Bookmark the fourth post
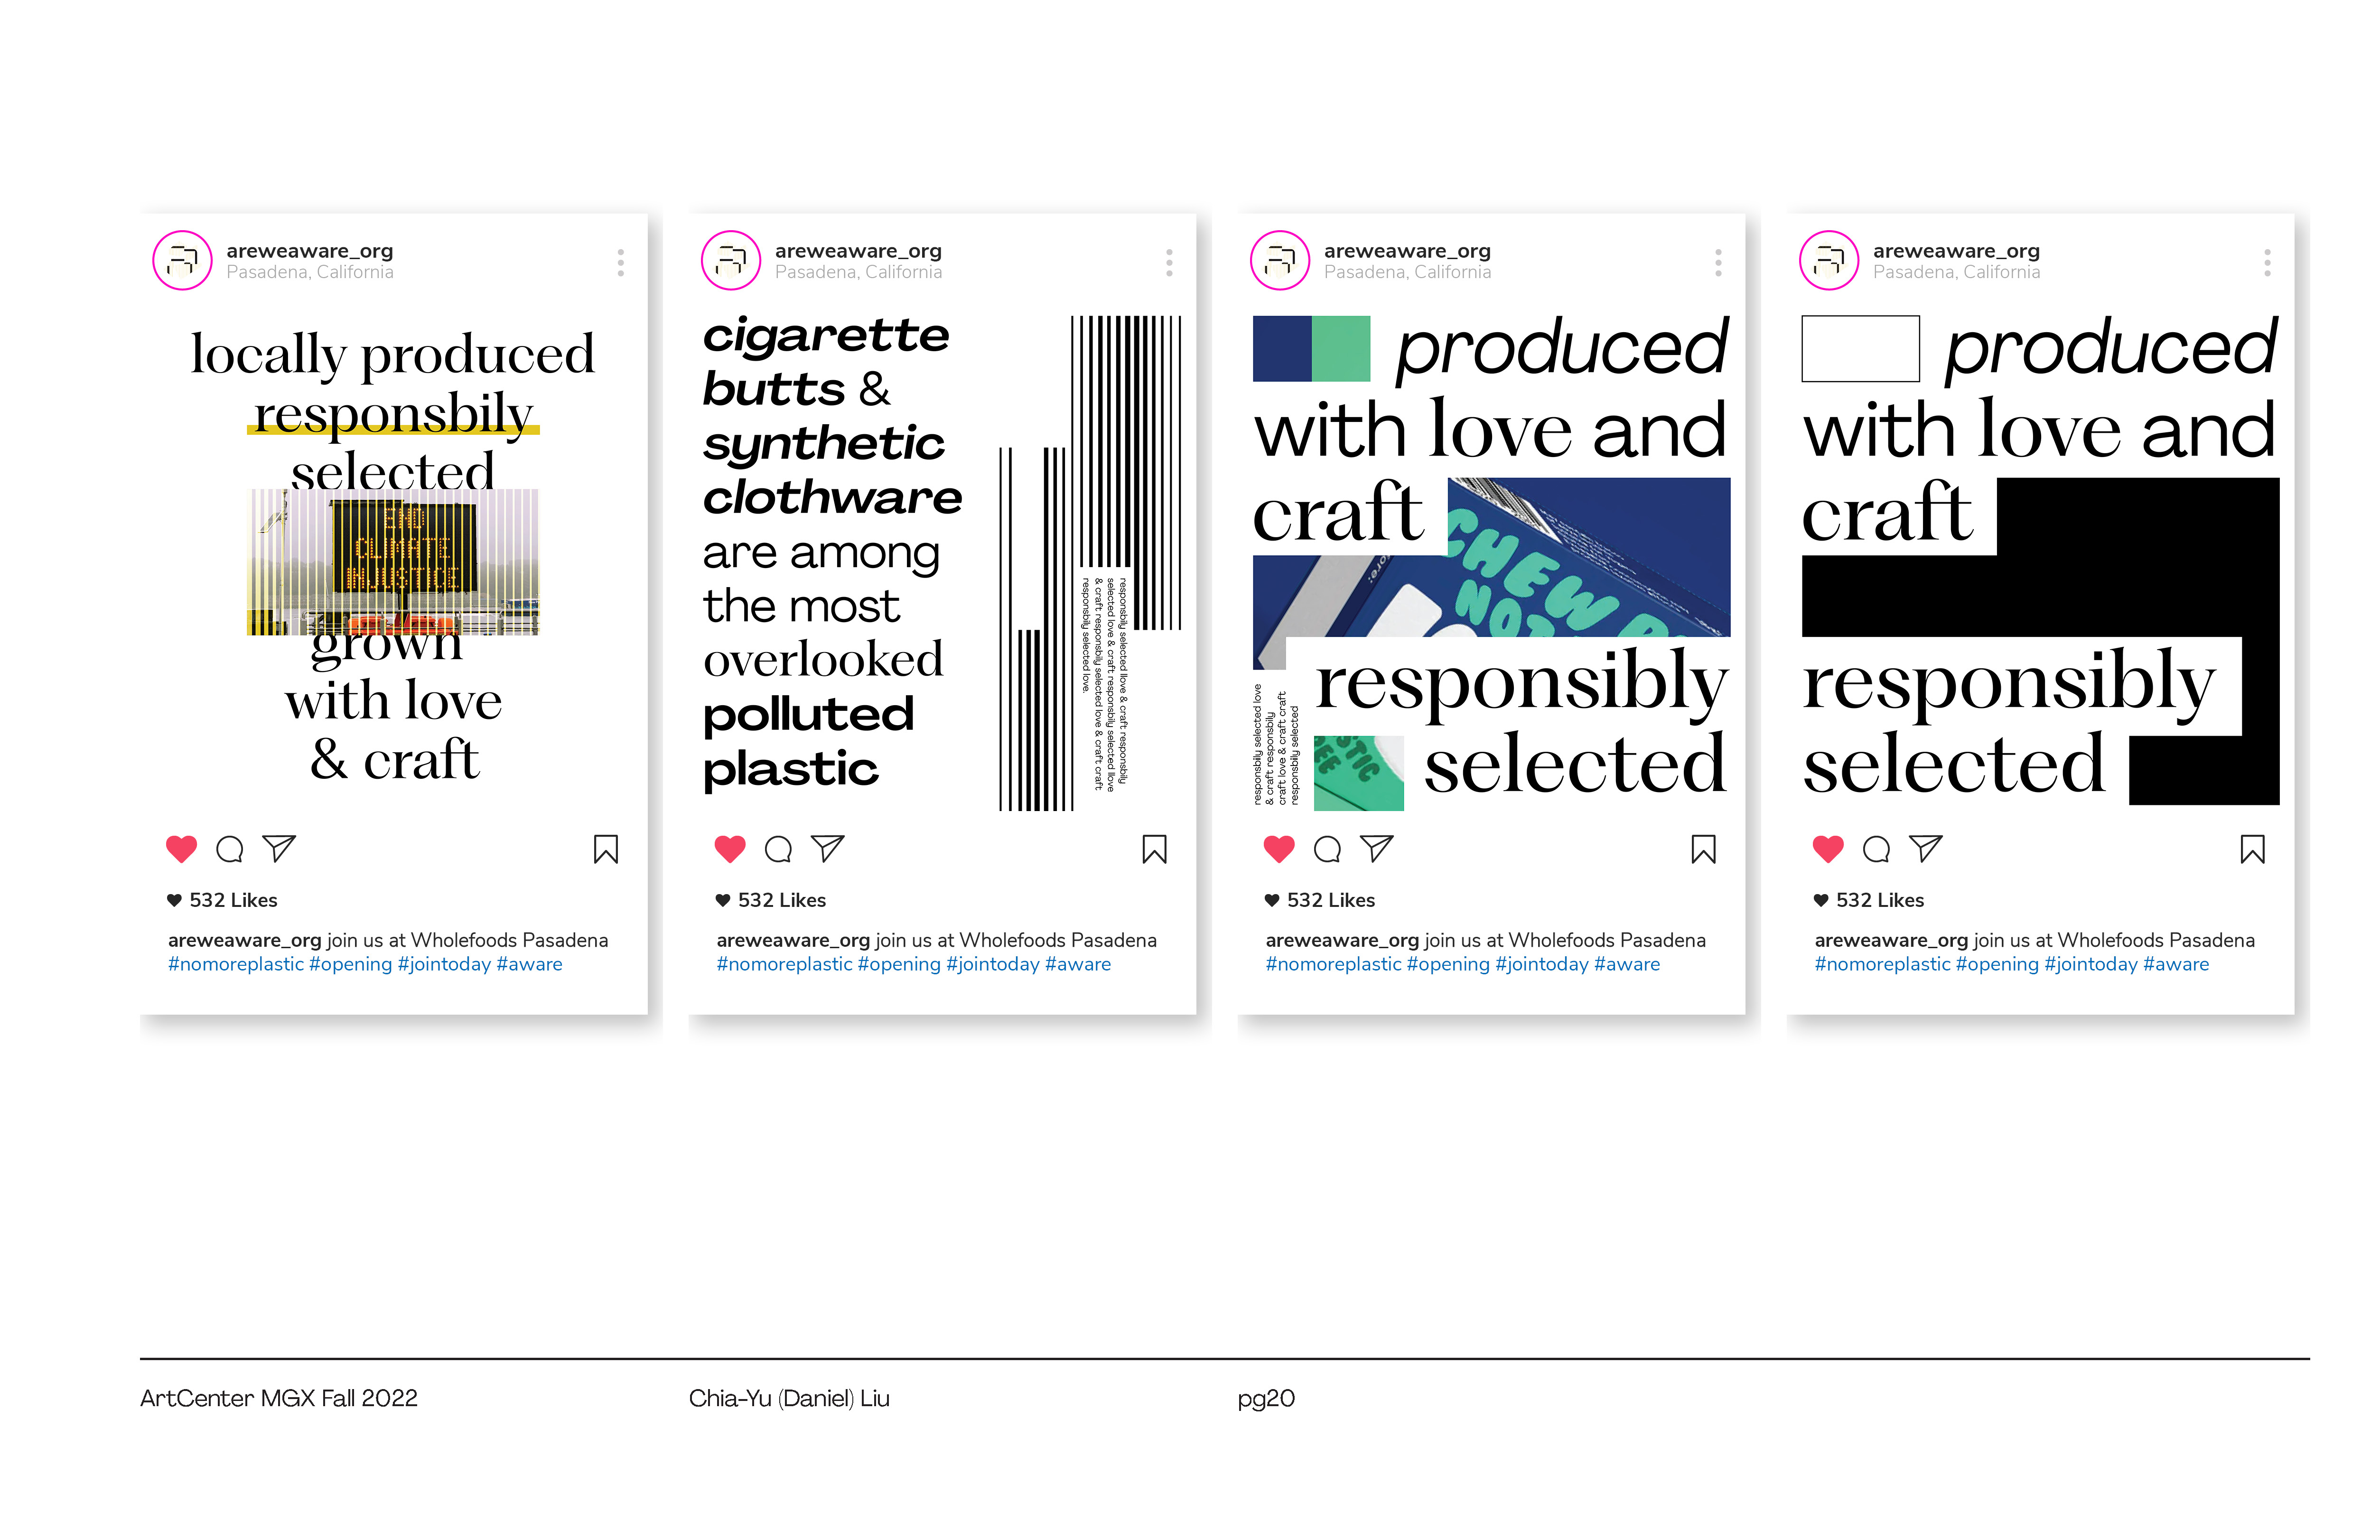Screen dimensions: 2380x1540 (2252, 849)
